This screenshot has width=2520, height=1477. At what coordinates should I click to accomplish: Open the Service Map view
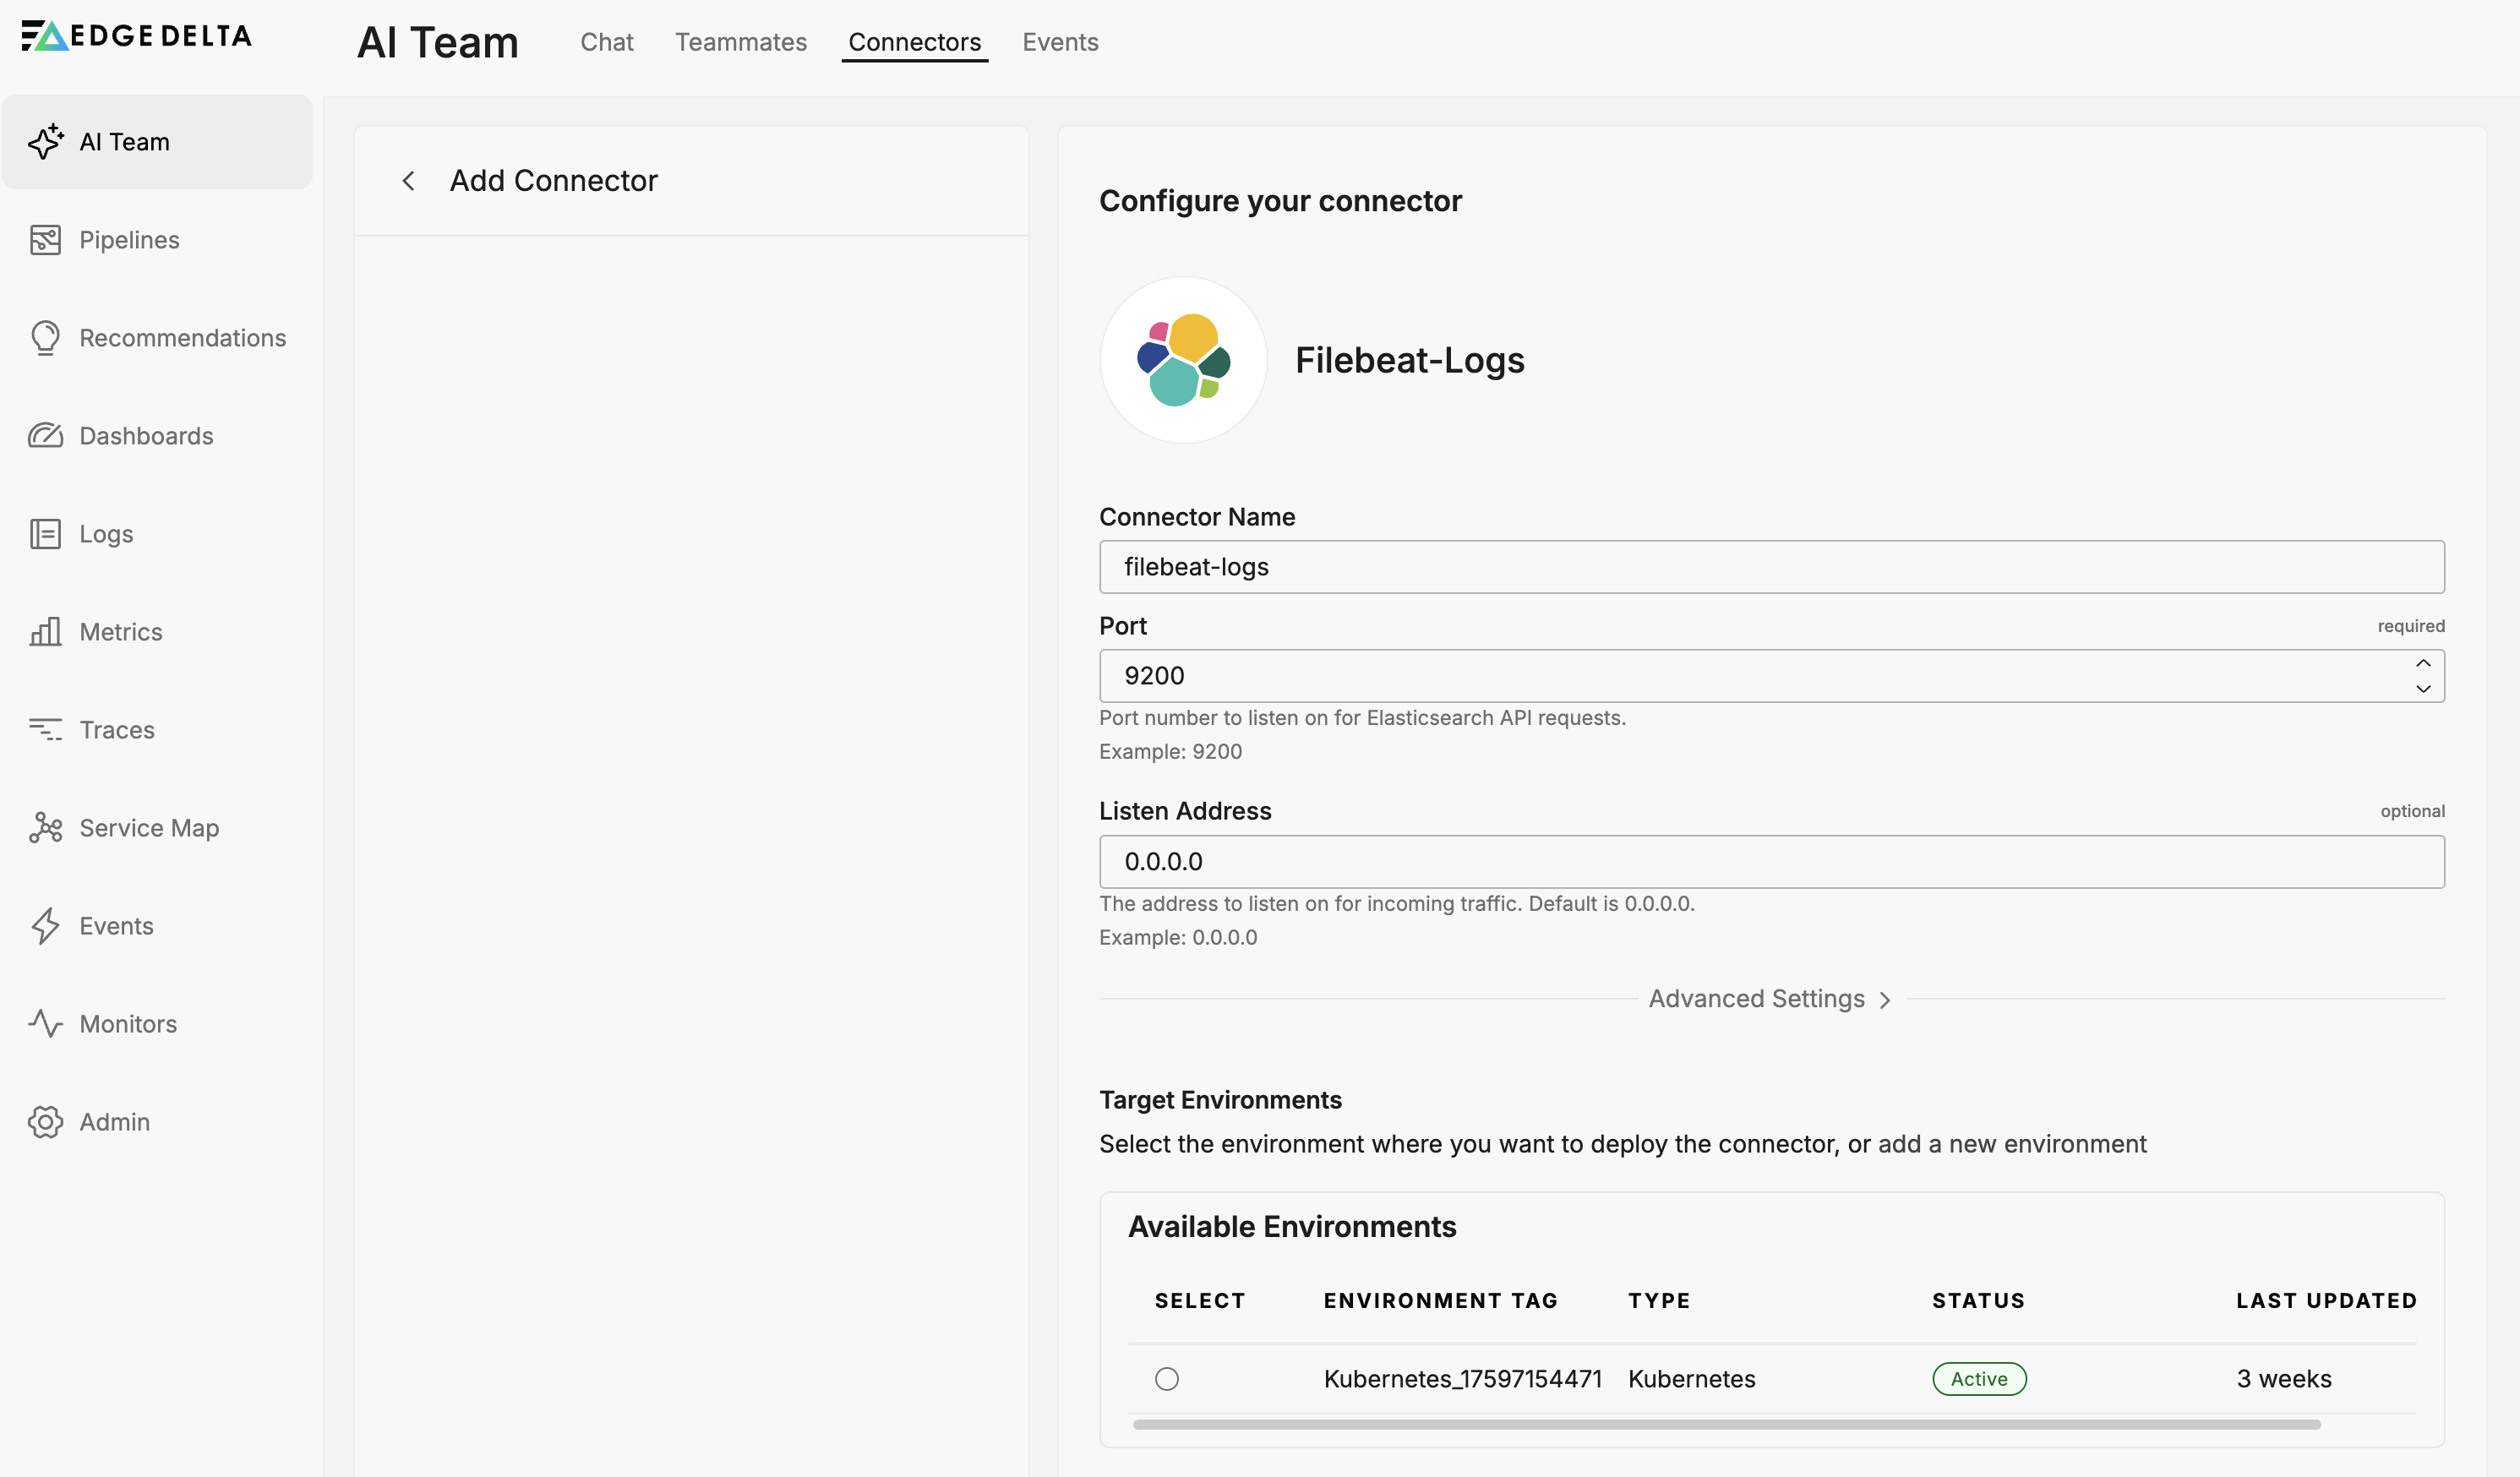point(149,827)
